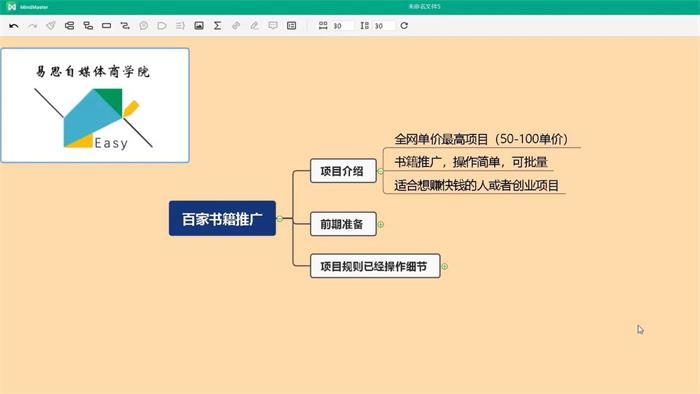Image resolution: width=700 pixels, height=394 pixels.
Task: Open the tag panel icon
Action: pyautogui.click(x=292, y=26)
